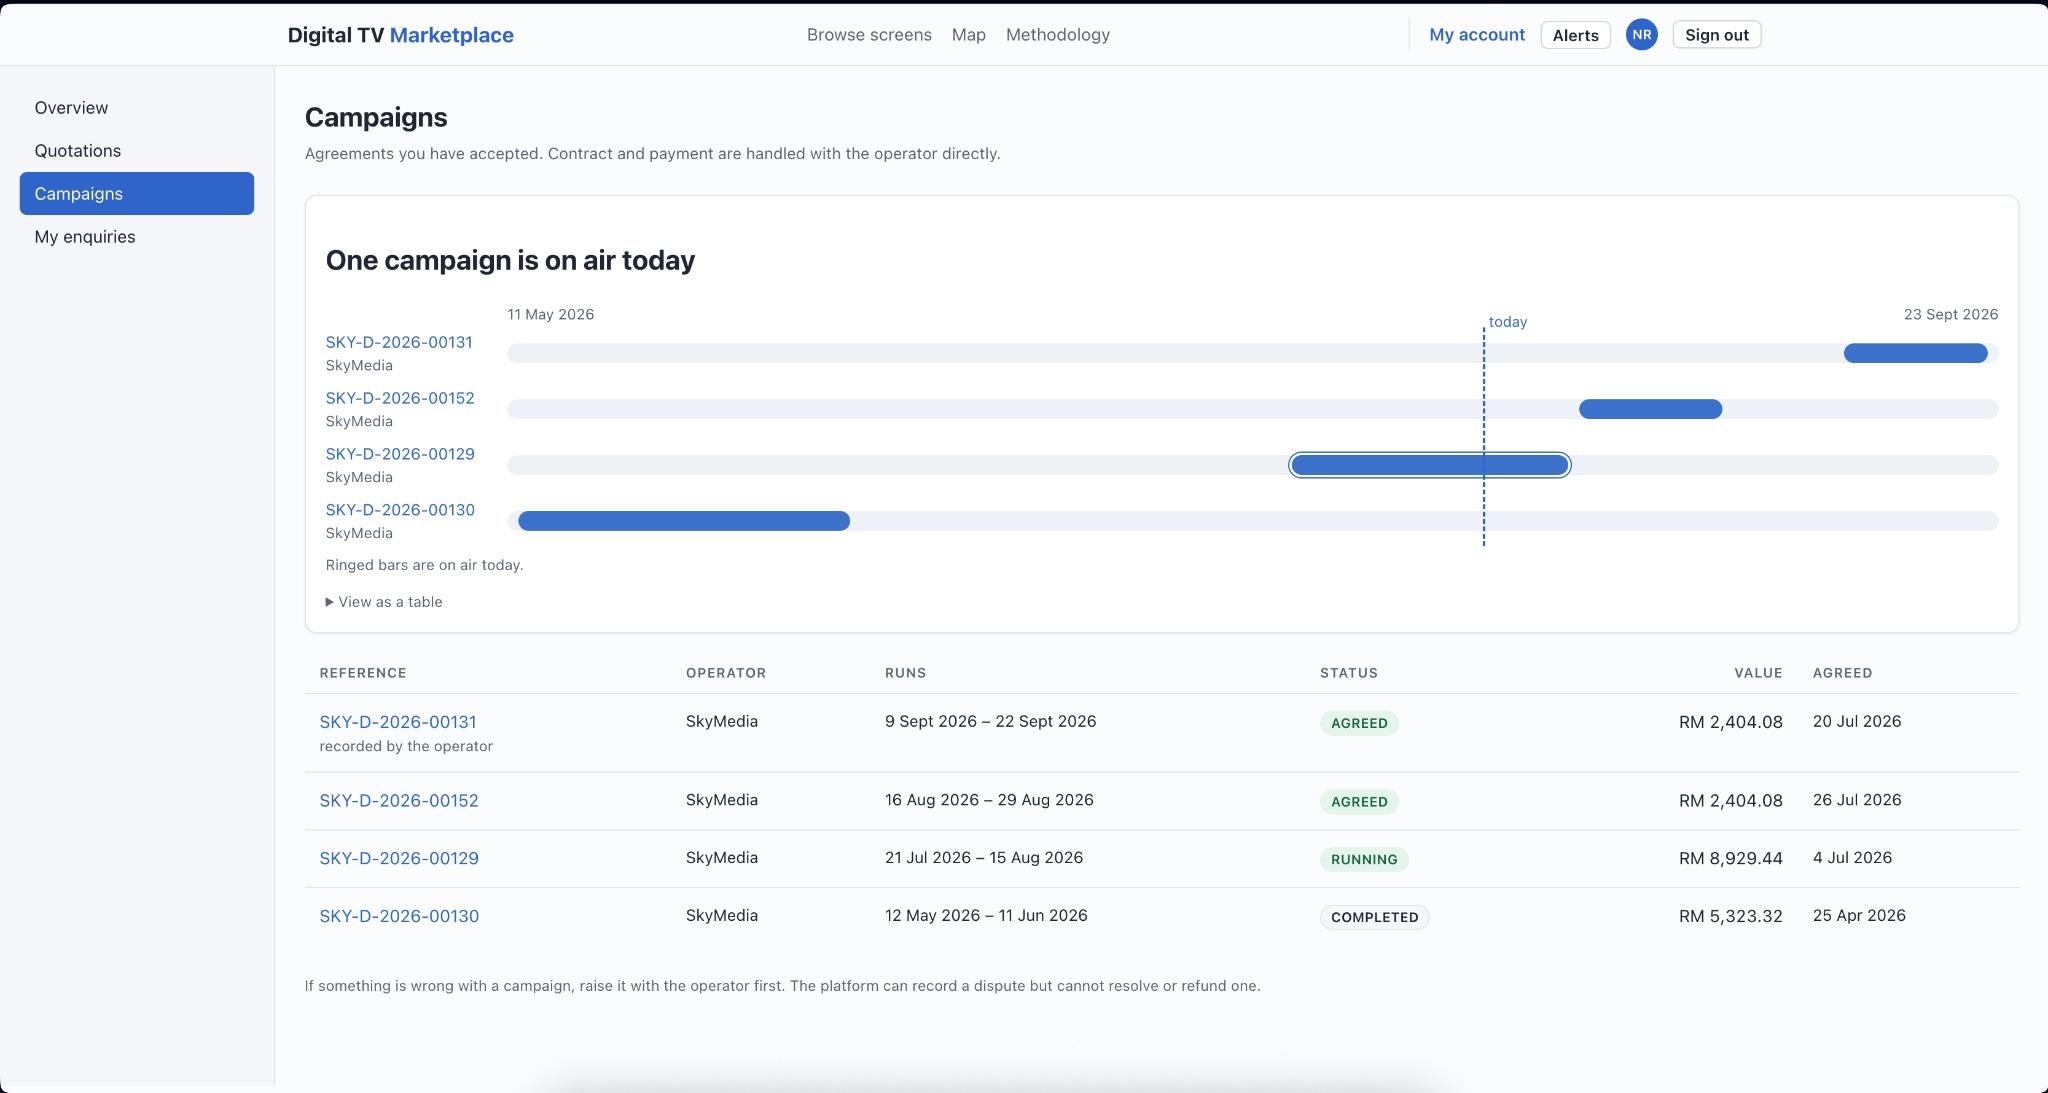The height and width of the screenshot is (1093, 2048).
Task: Open the Methodology link
Action: 1058,35
